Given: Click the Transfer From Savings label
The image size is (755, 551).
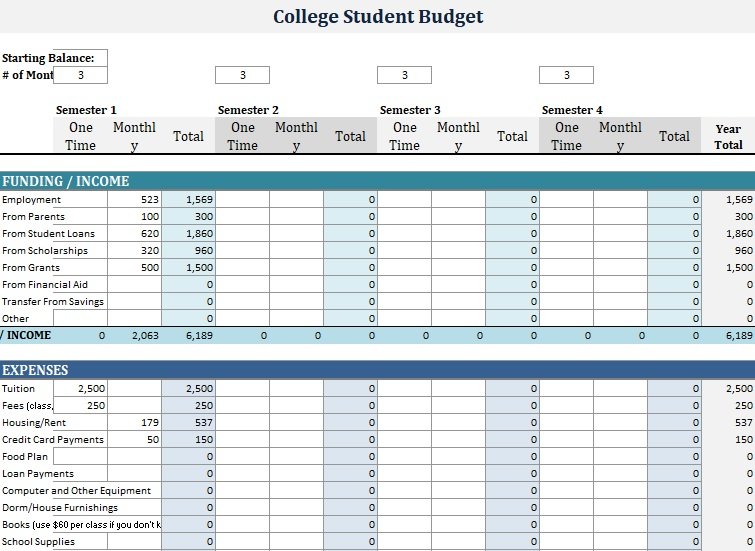Looking at the screenshot, I should point(52,302).
